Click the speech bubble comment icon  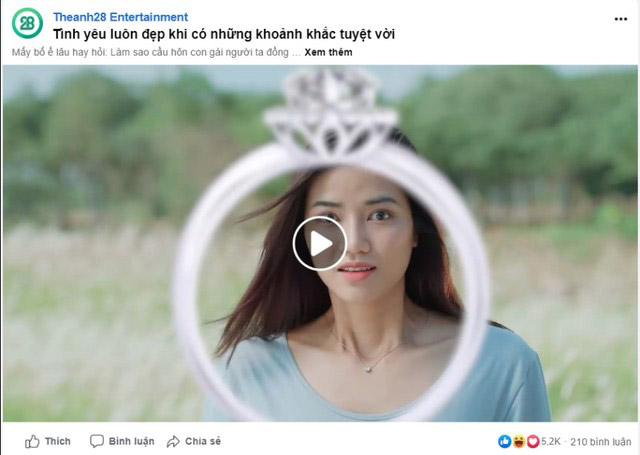coord(97,441)
